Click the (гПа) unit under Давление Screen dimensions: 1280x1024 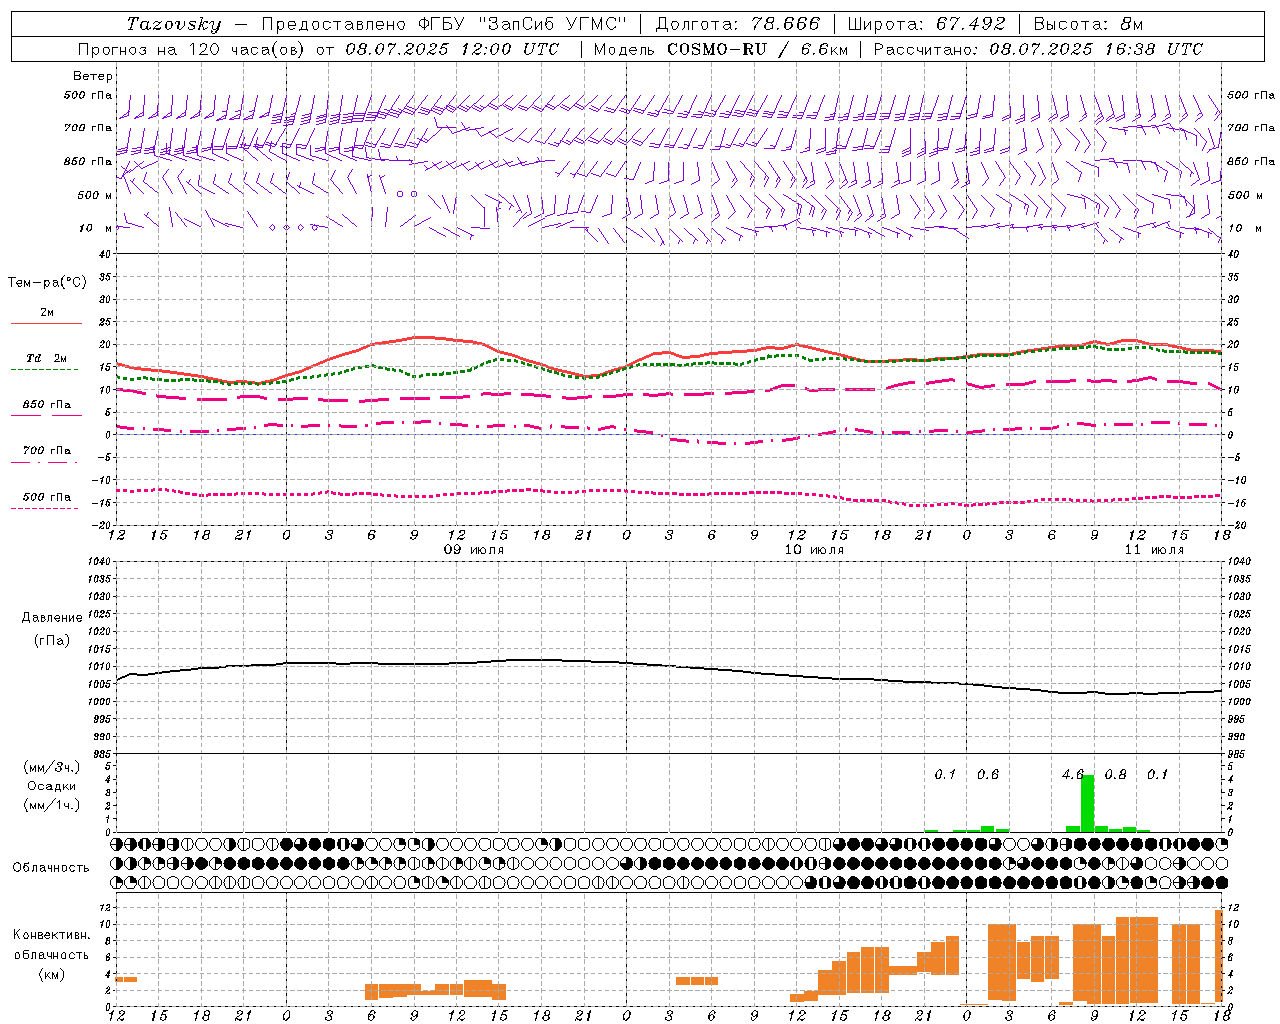point(52,640)
